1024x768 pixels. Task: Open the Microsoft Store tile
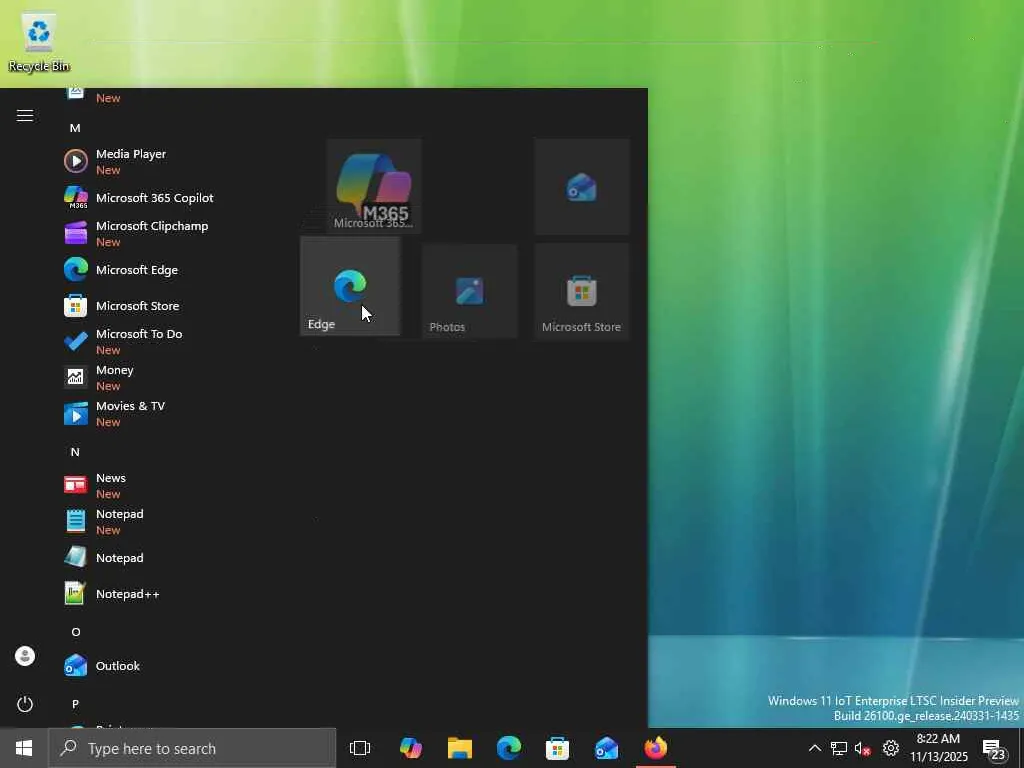[x=582, y=291]
